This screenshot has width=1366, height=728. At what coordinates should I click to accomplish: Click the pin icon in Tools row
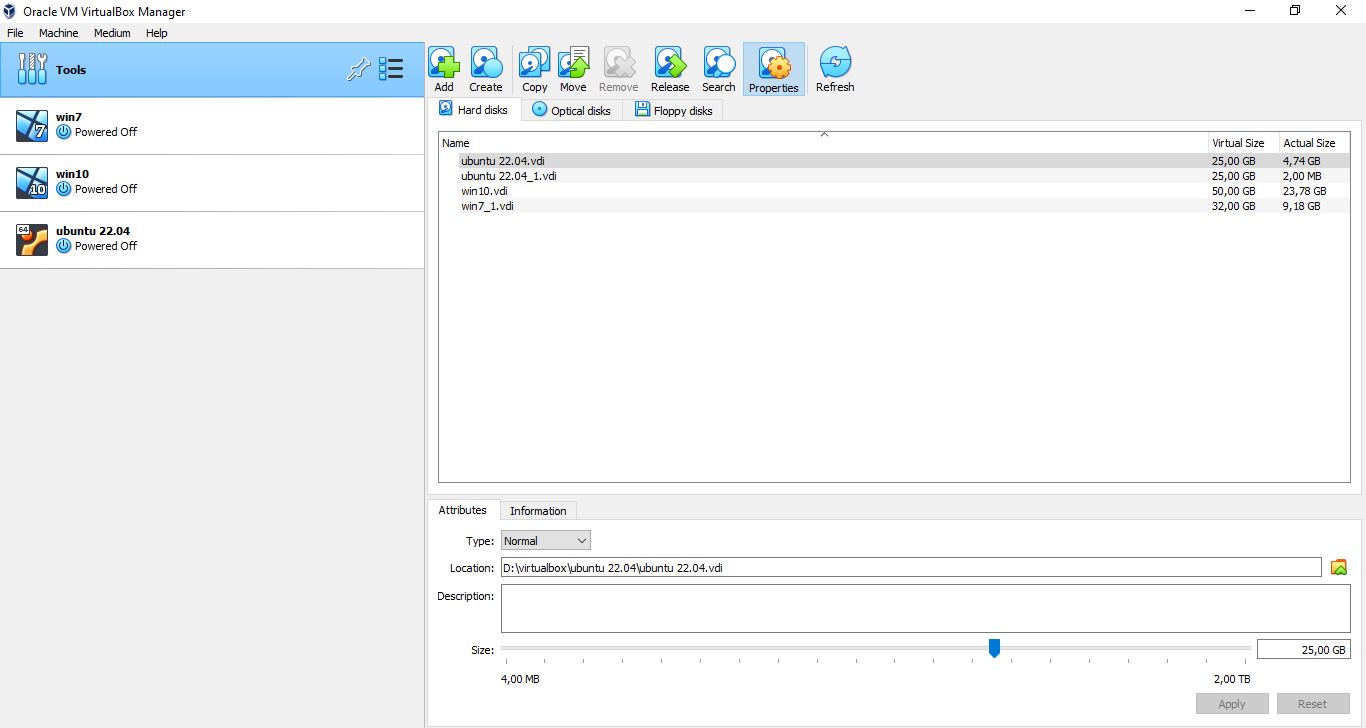(x=358, y=69)
